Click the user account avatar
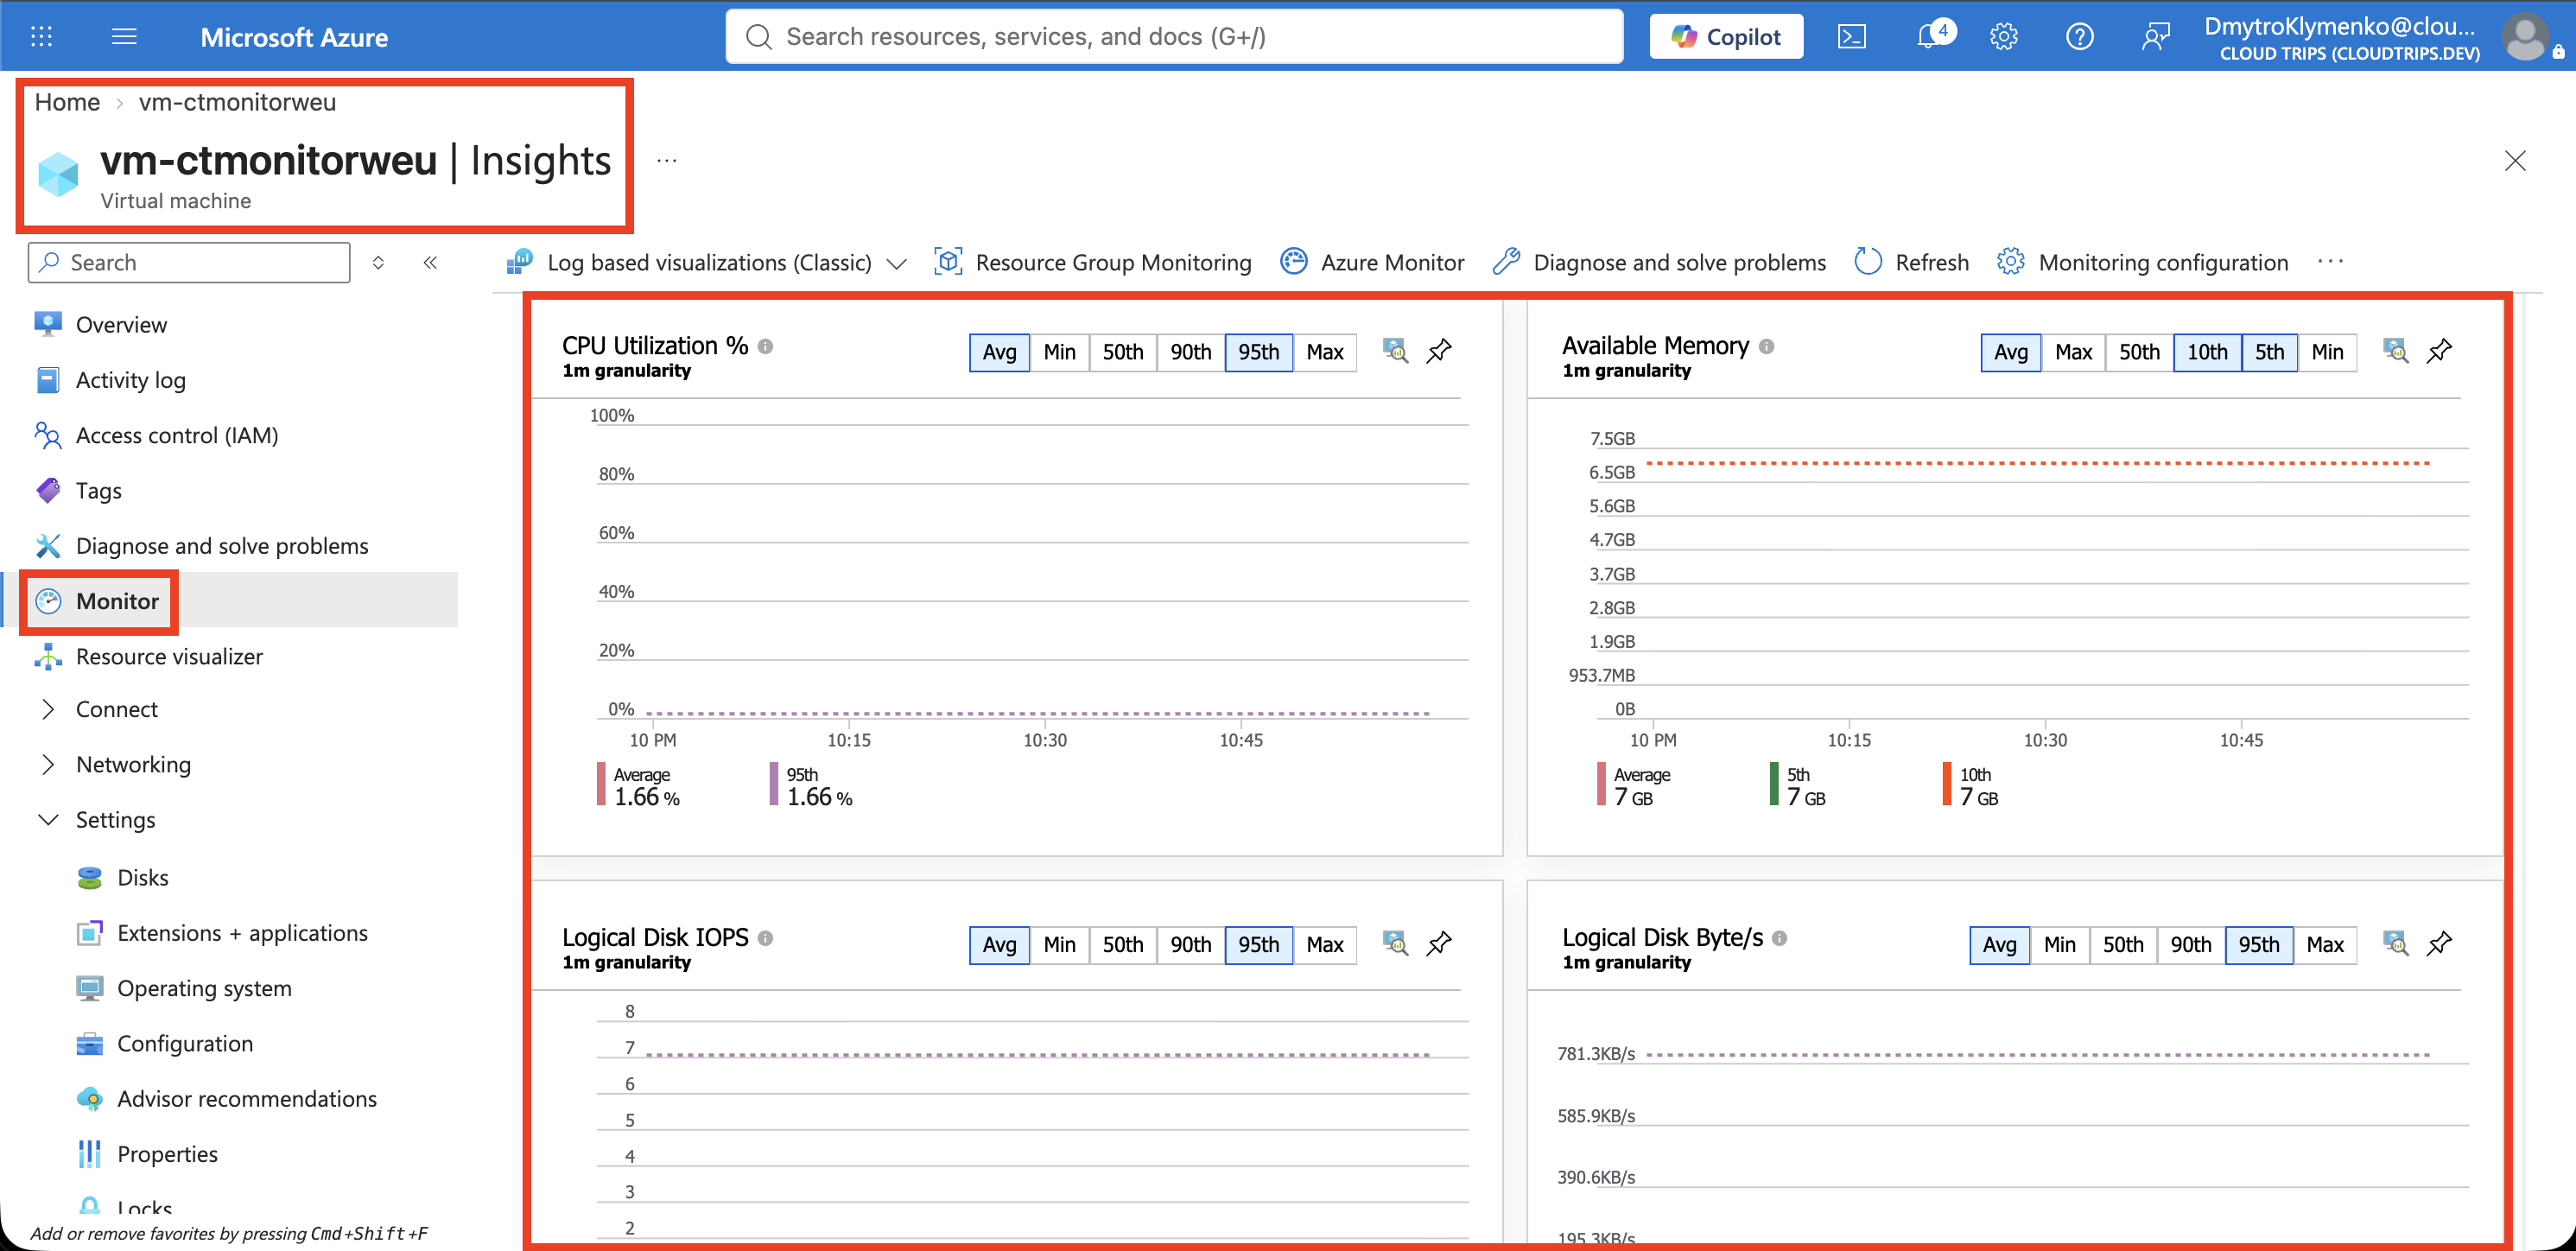 tap(2525, 37)
